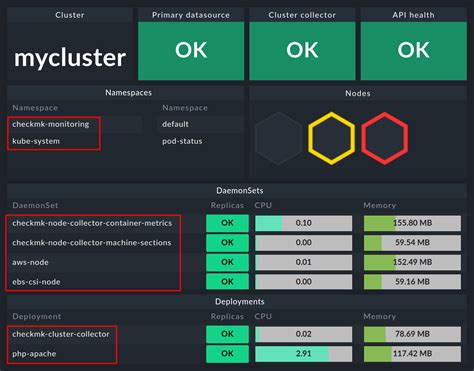Open checkmk-node-collector-container-metrics DaemonSet
474x371 pixels.
(92, 223)
